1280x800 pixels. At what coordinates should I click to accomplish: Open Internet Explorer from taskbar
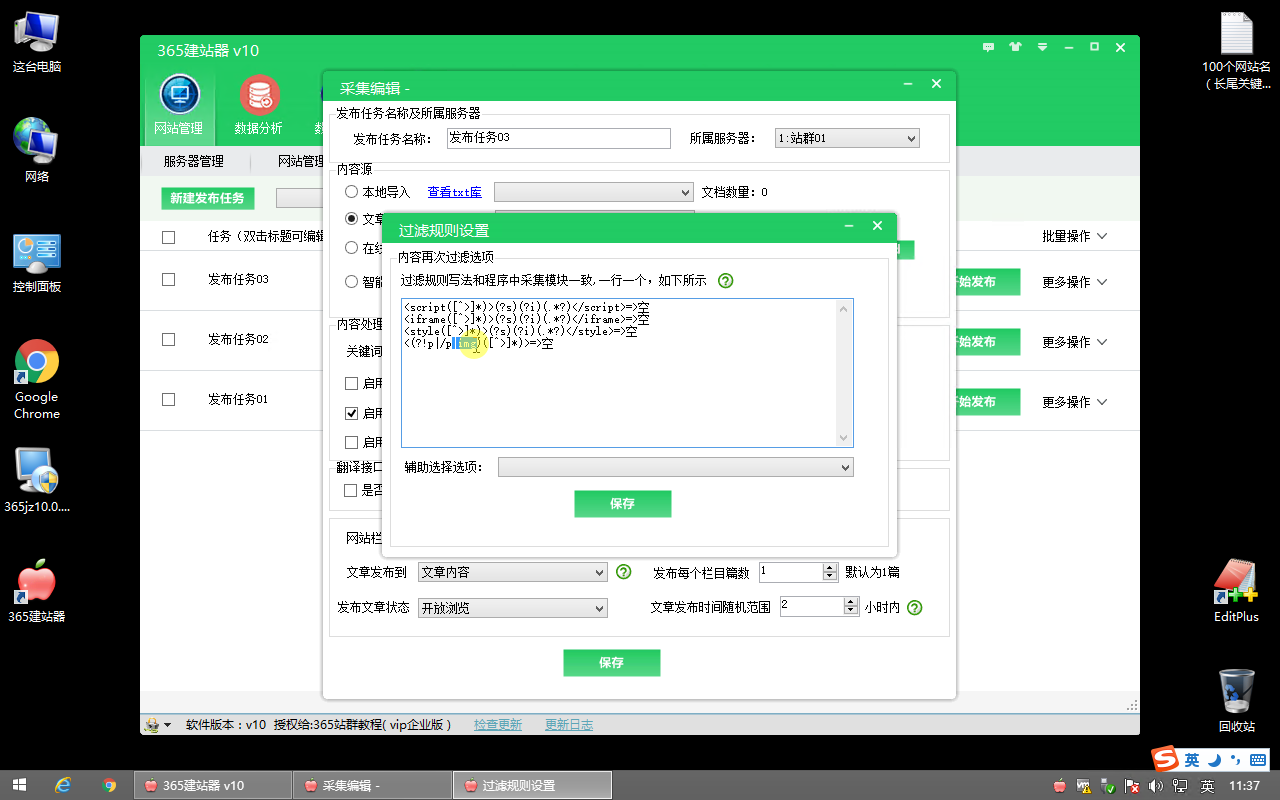point(64,785)
